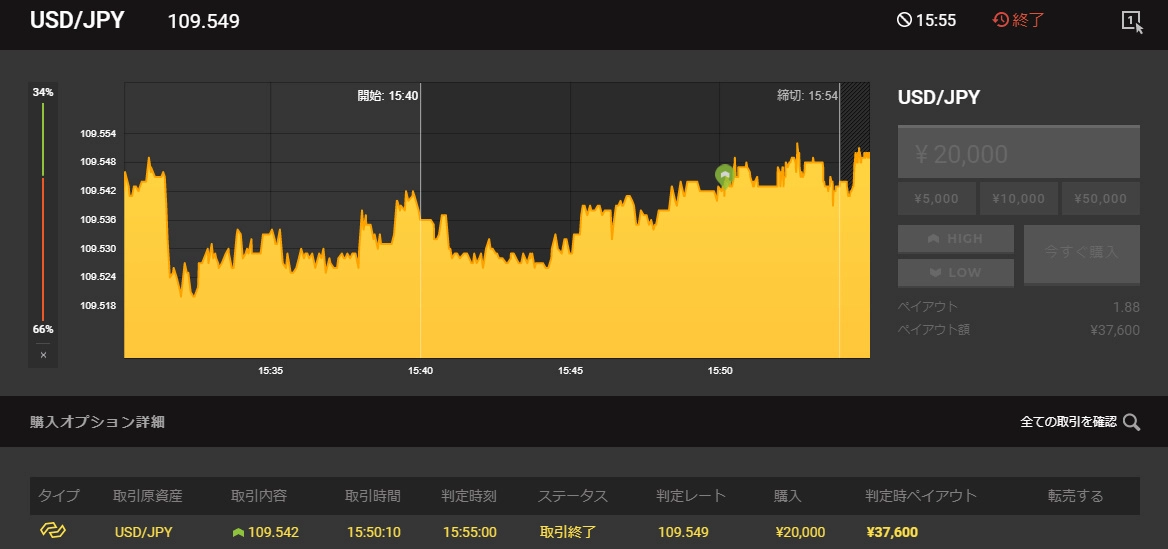Choose the ¥50,000 preset amount

click(1100, 199)
